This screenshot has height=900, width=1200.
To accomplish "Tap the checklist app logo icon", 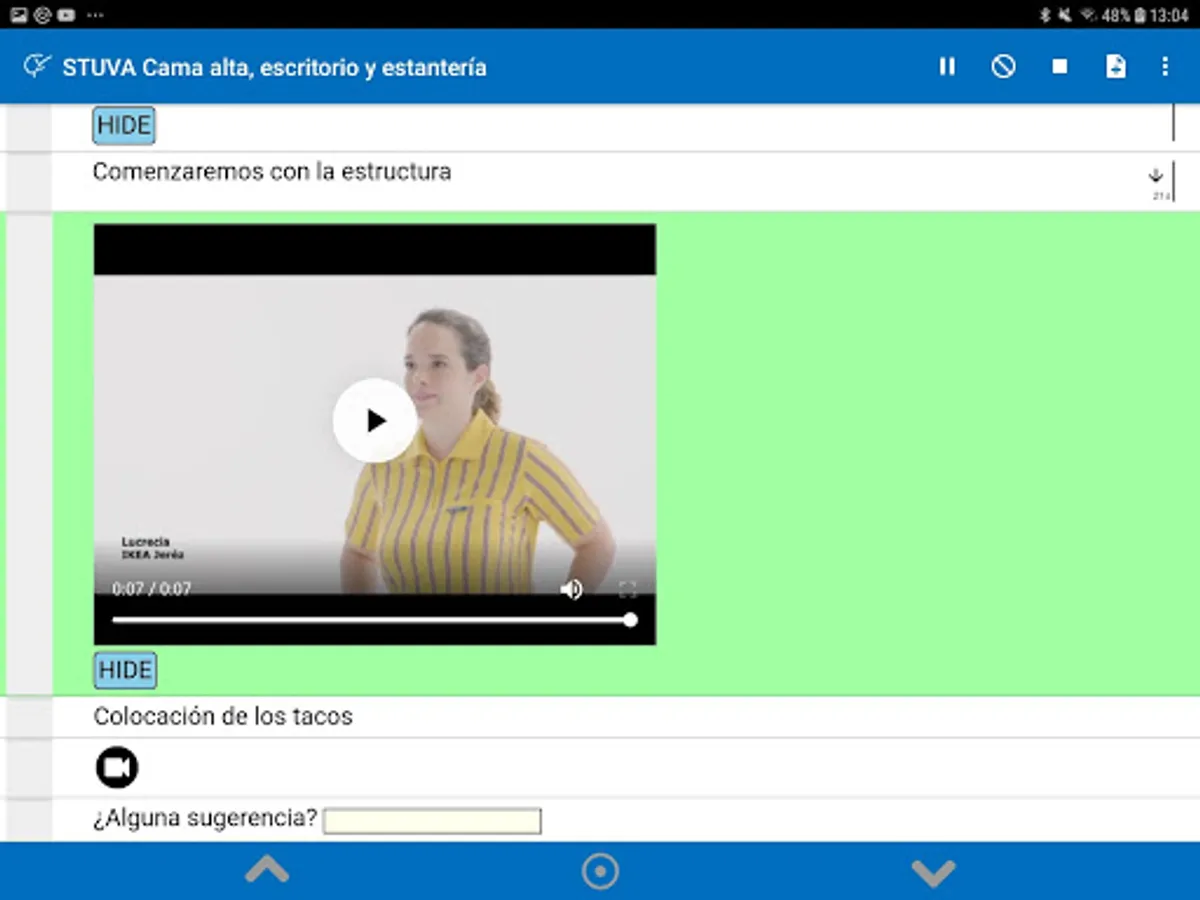I will tap(36, 67).
